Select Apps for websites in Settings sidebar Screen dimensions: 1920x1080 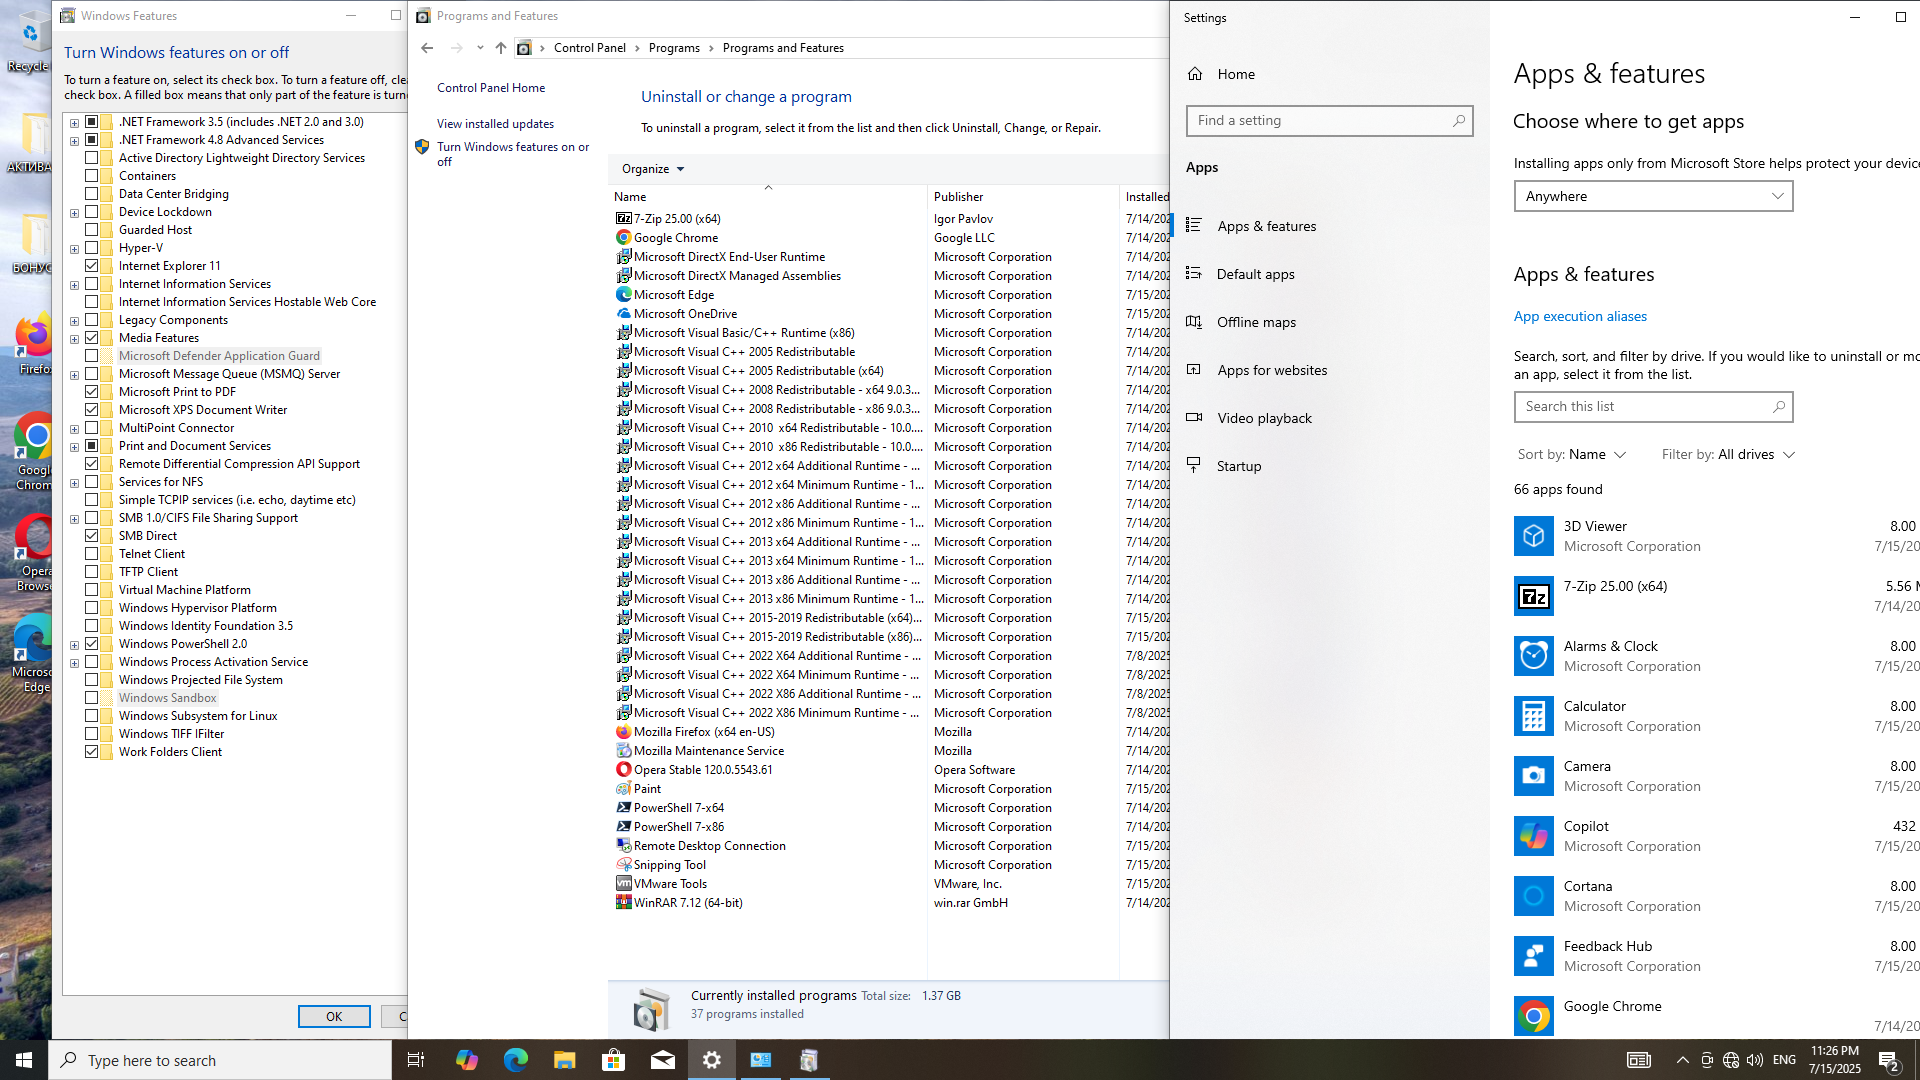(1330, 370)
